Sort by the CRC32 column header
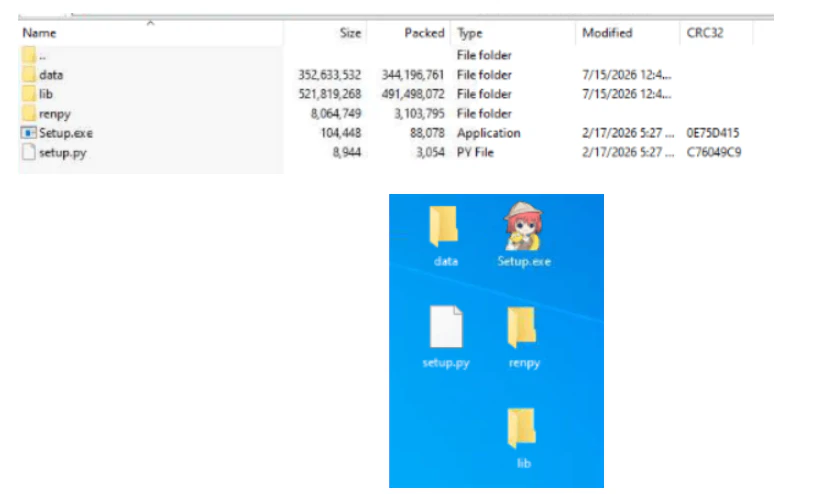The width and height of the screenshot is (817, 494). point(704,33)
